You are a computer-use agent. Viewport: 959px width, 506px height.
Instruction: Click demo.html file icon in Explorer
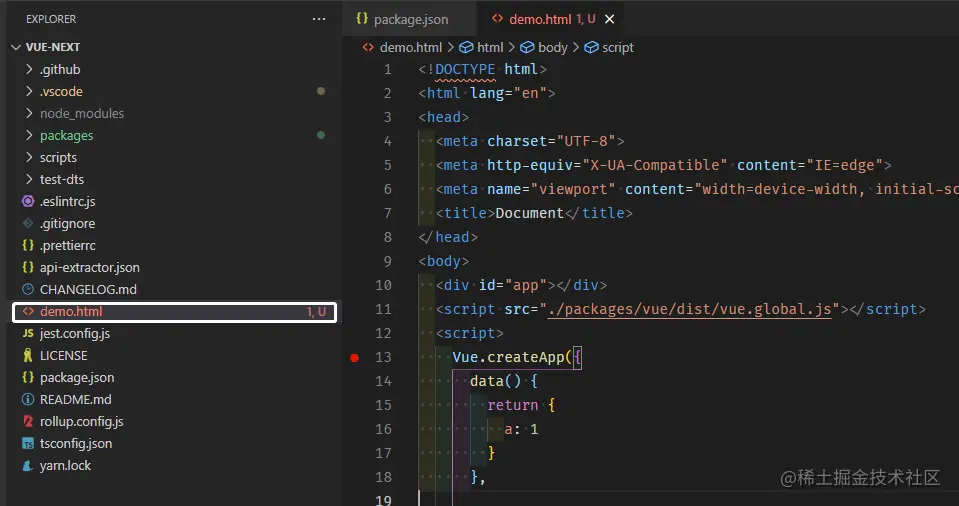pyautogui.click(x=28, y=311)
